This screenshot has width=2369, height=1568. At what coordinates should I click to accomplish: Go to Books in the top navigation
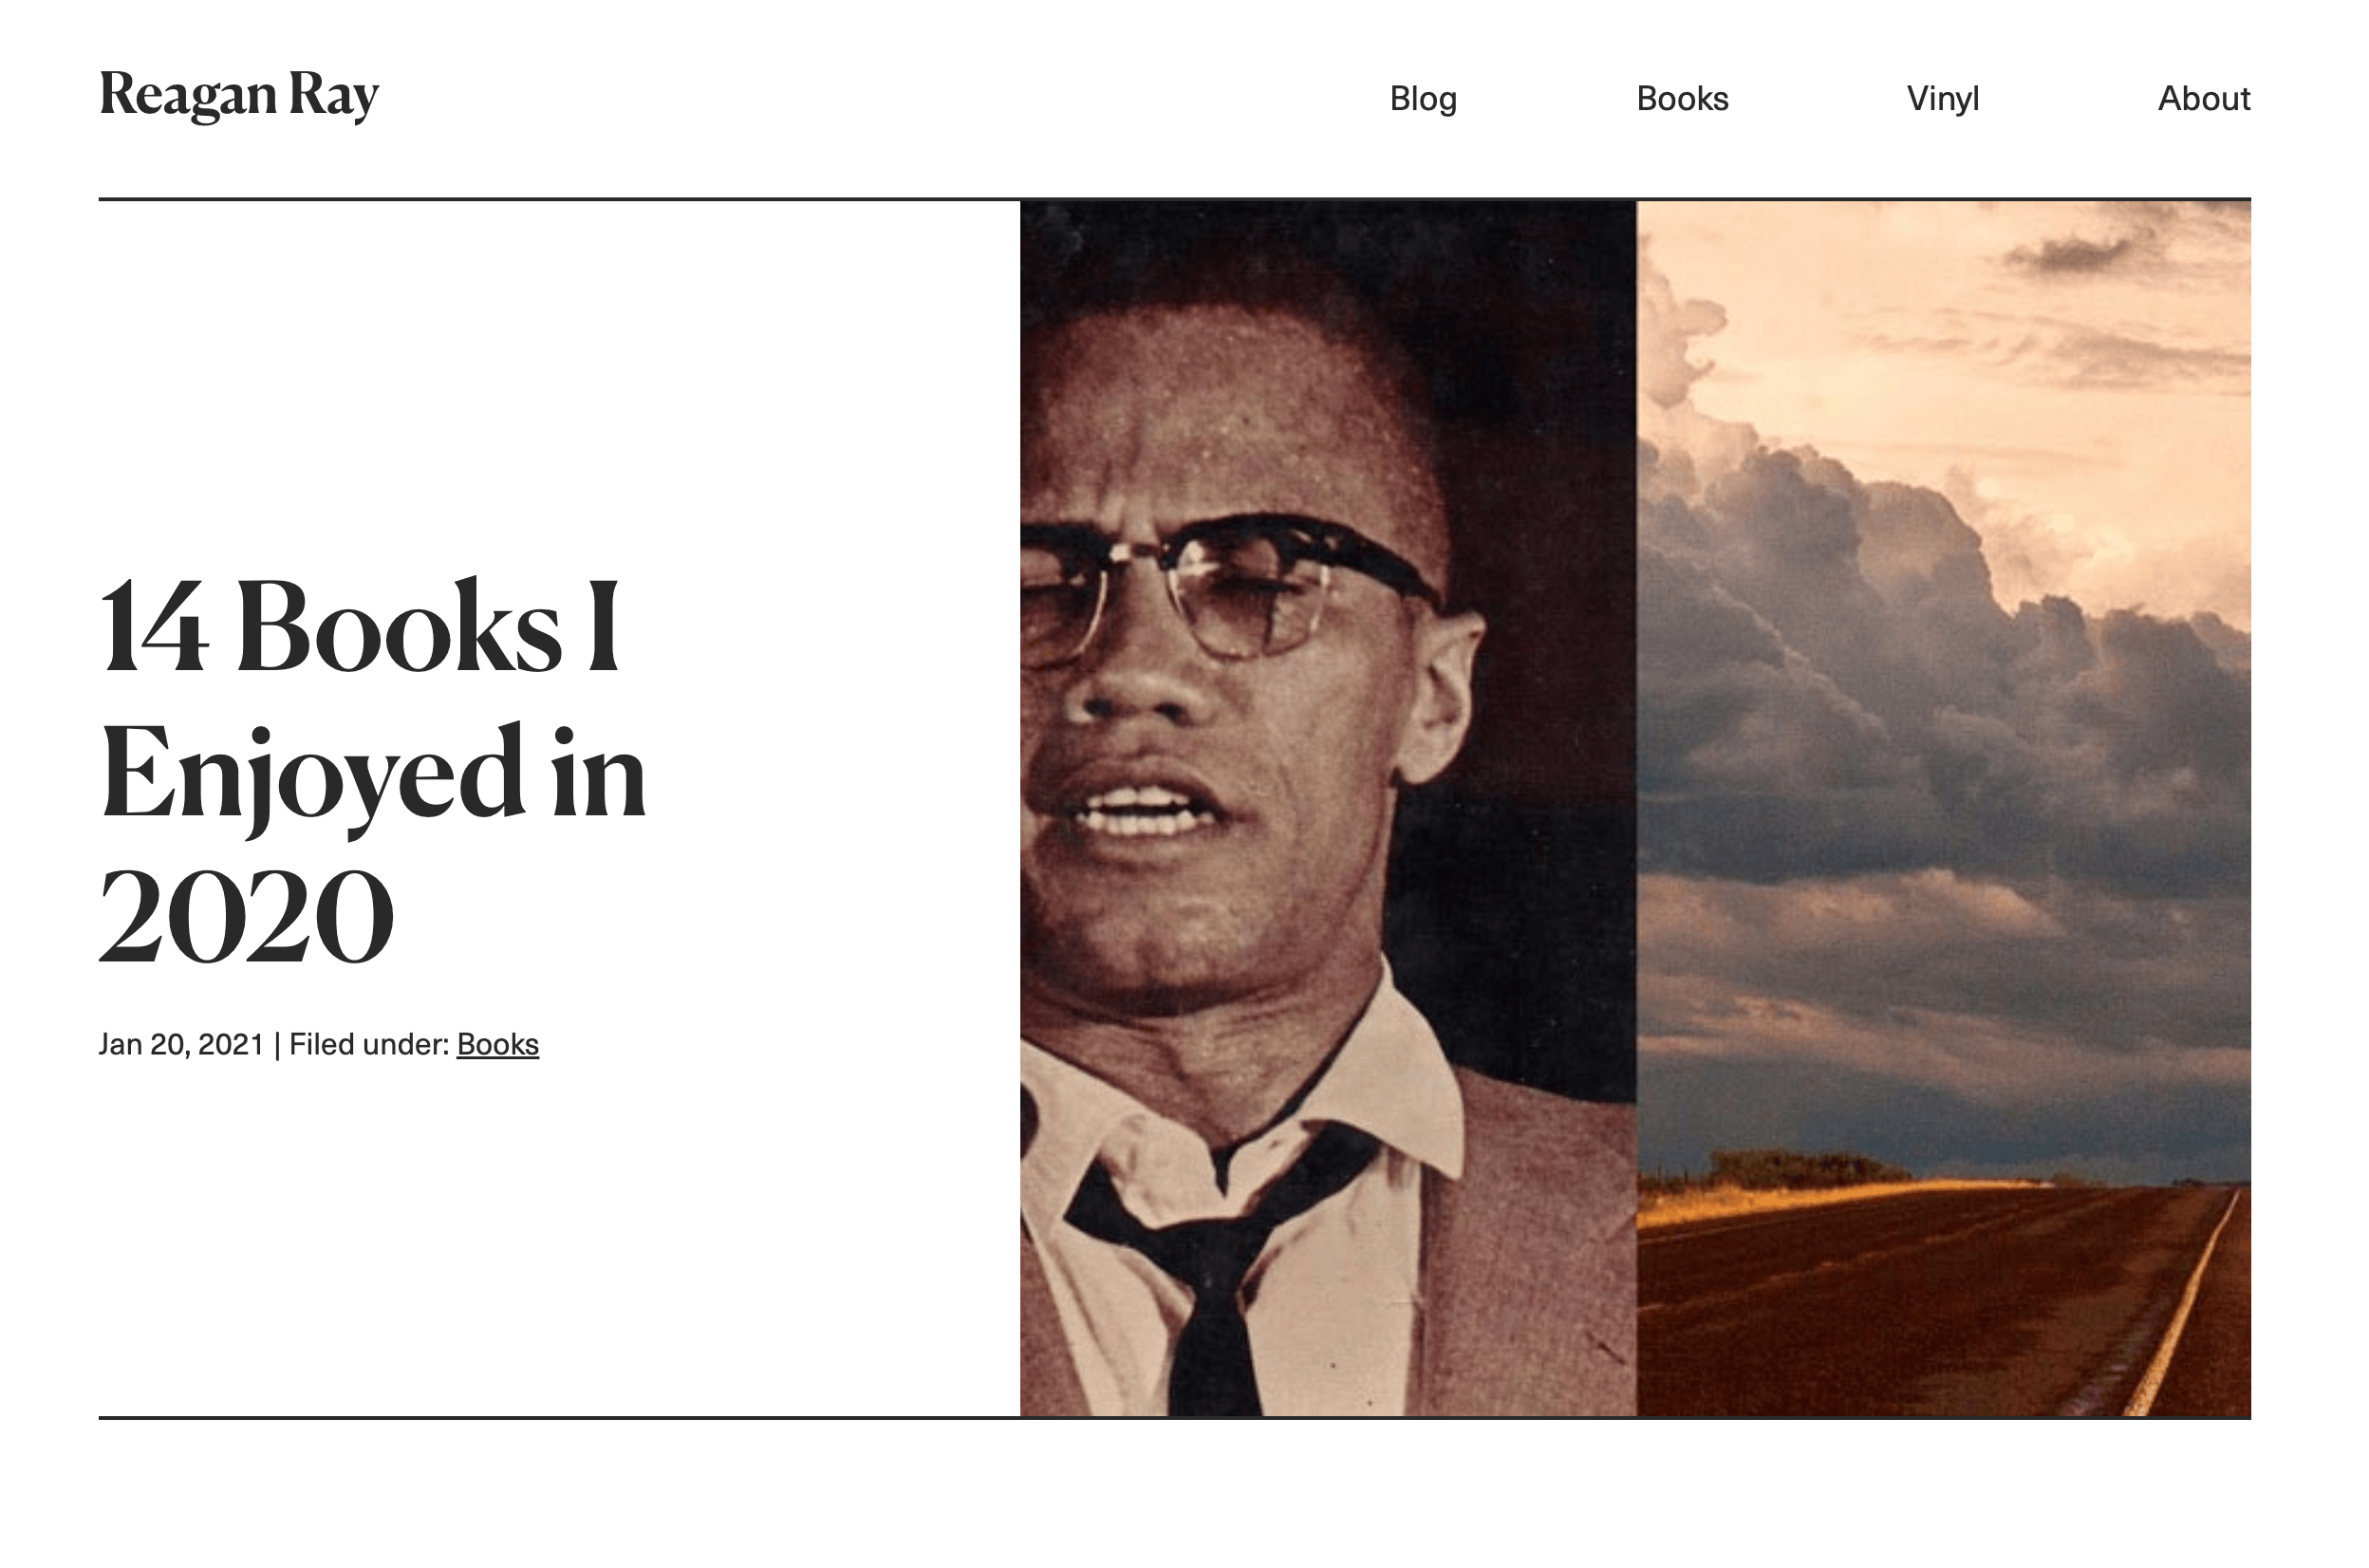[1682, 98]
